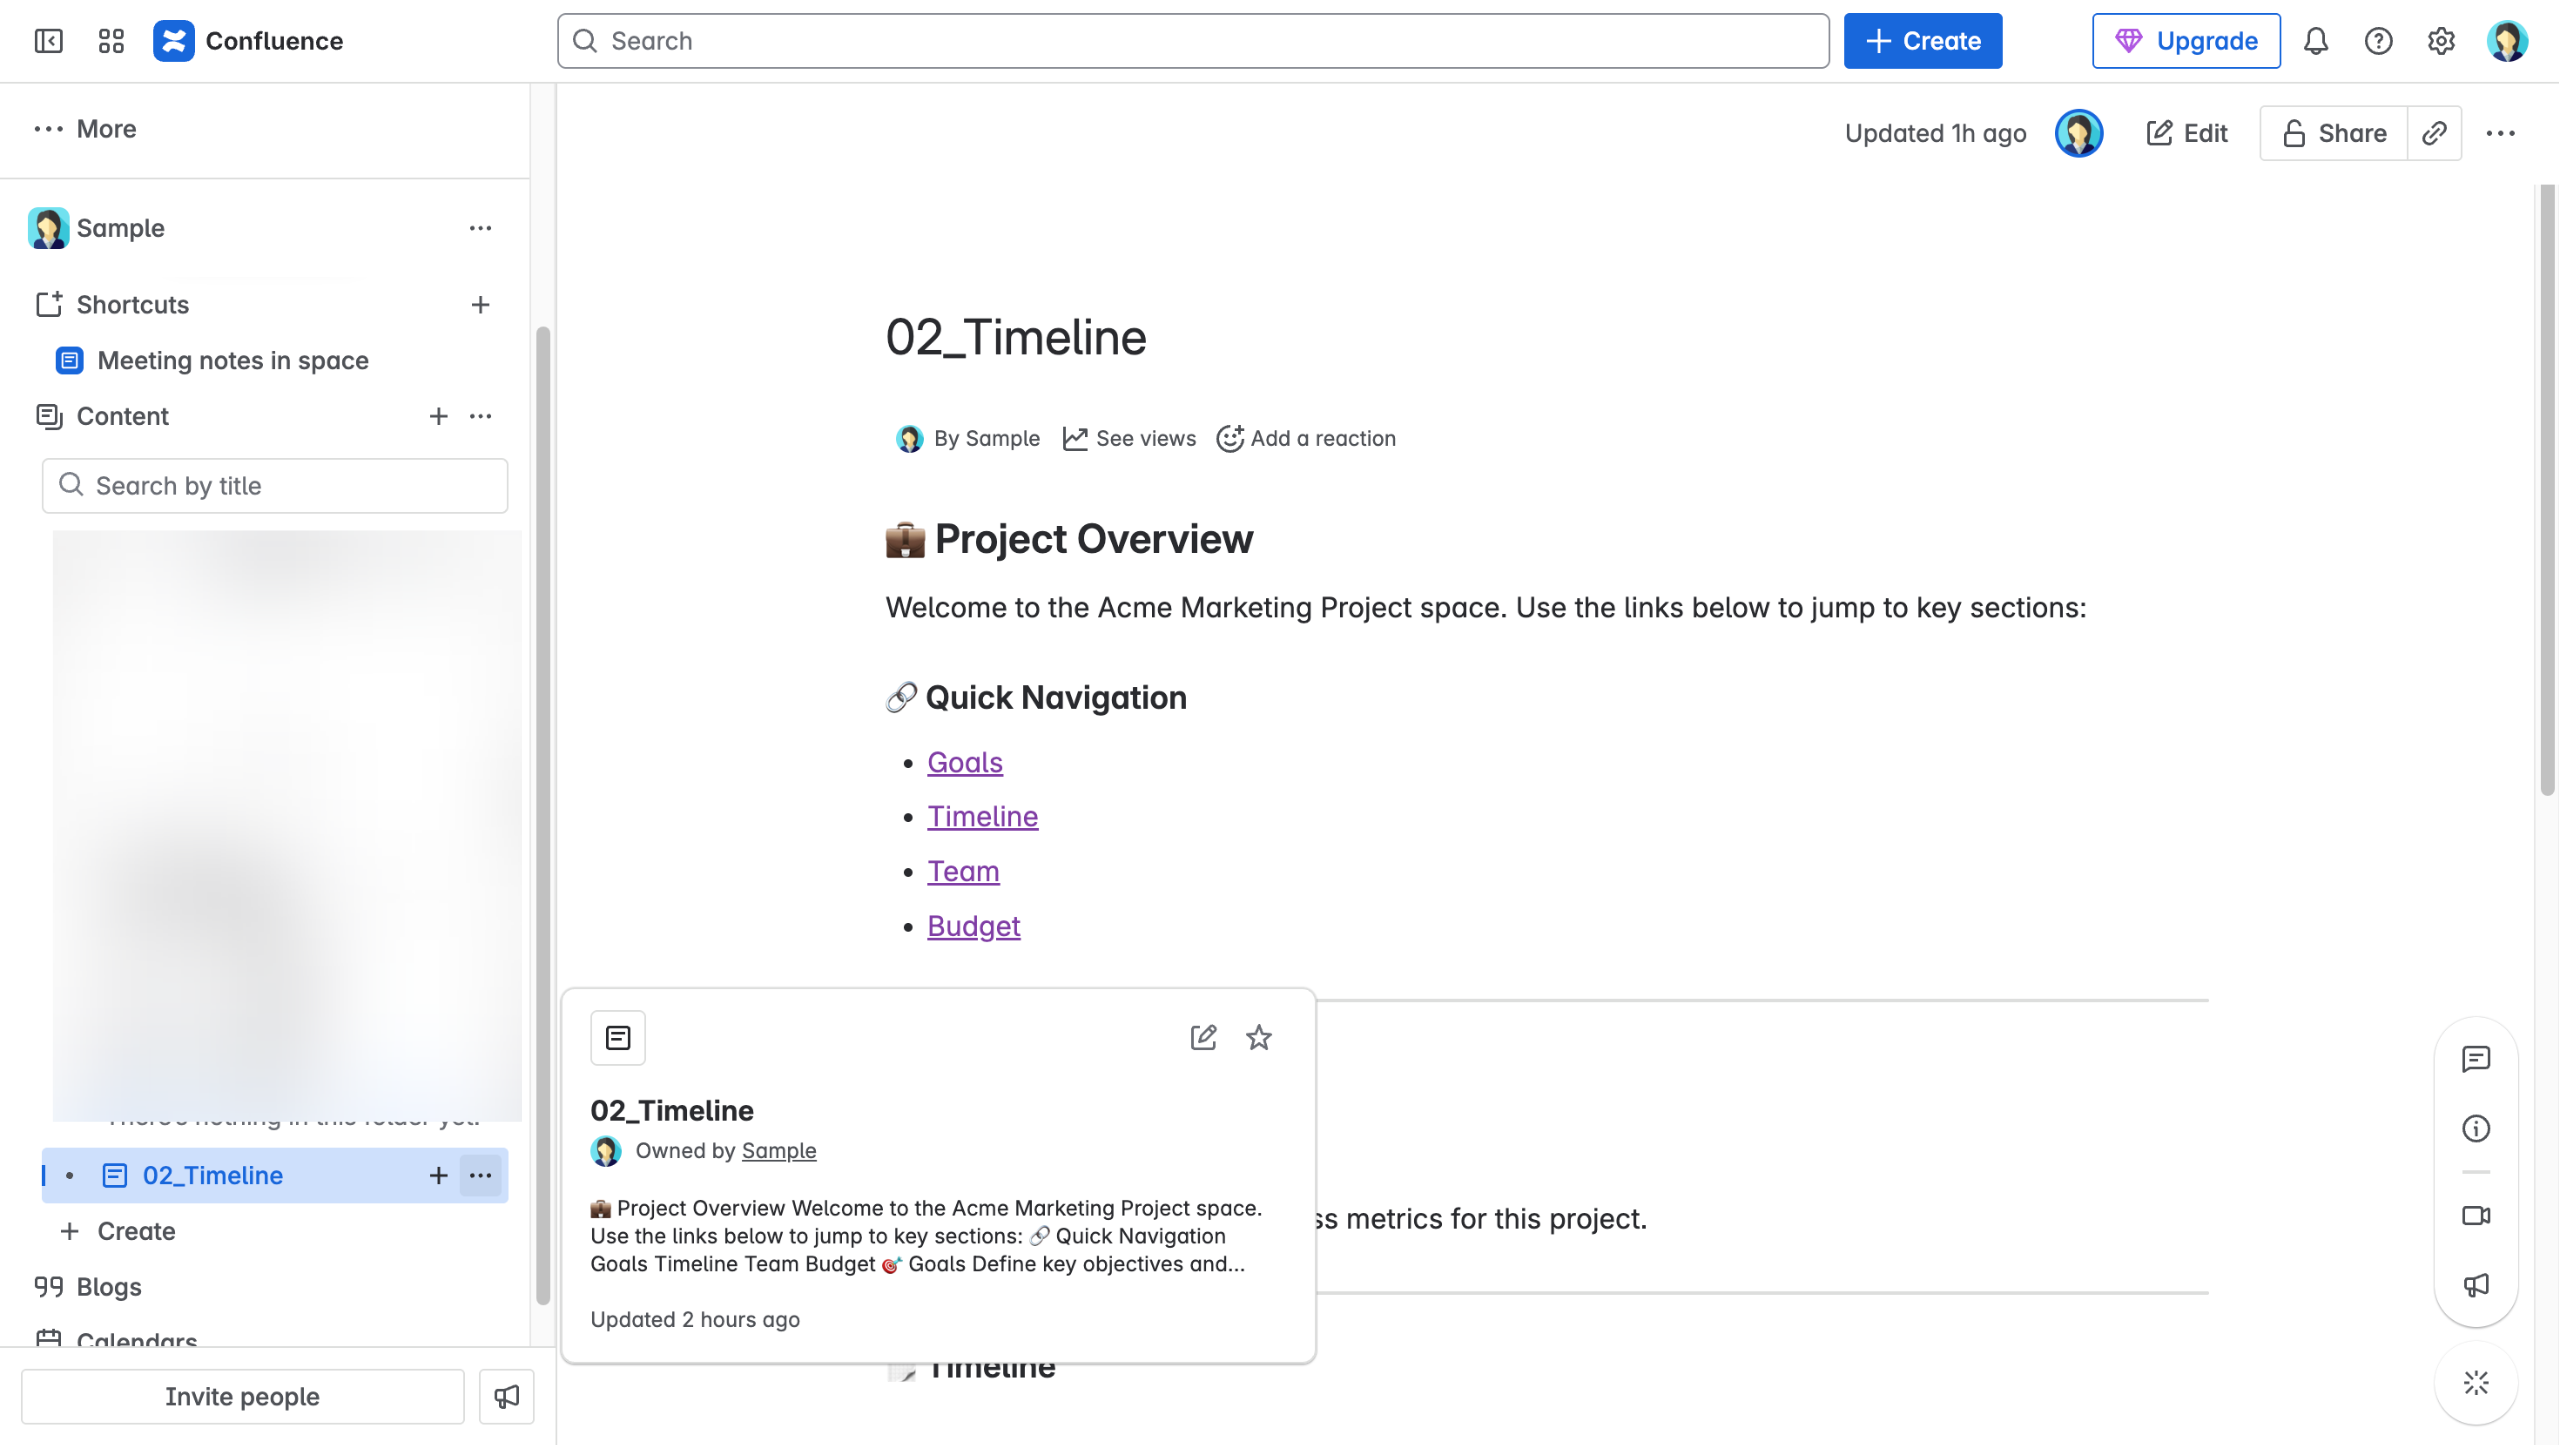This screenshot has width=2559, height=1445.
Task: Collapse the left sidebar panel icon
Action: click(x=48, y=41)
